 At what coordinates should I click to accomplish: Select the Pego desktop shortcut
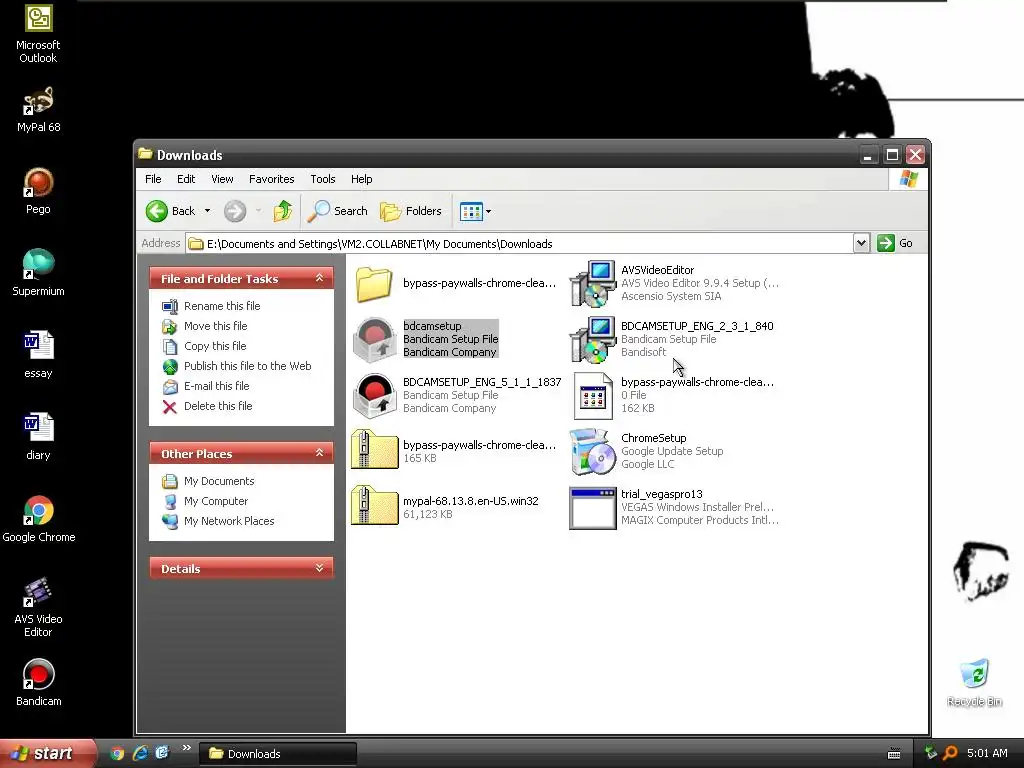tap(38, 191)
